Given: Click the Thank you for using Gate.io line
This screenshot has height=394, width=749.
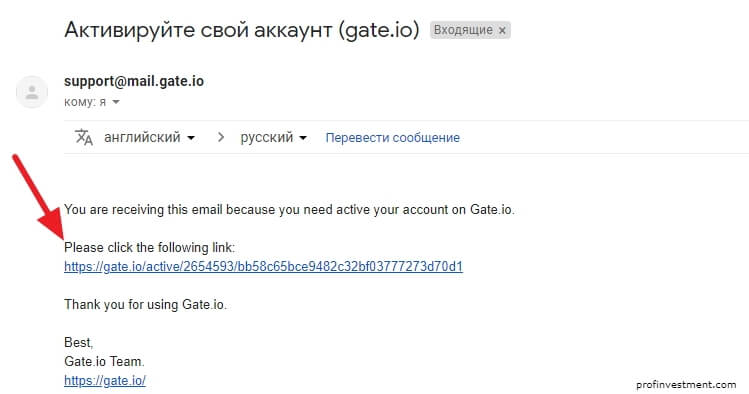Looking at the screenshot, I should coord(145,305).
